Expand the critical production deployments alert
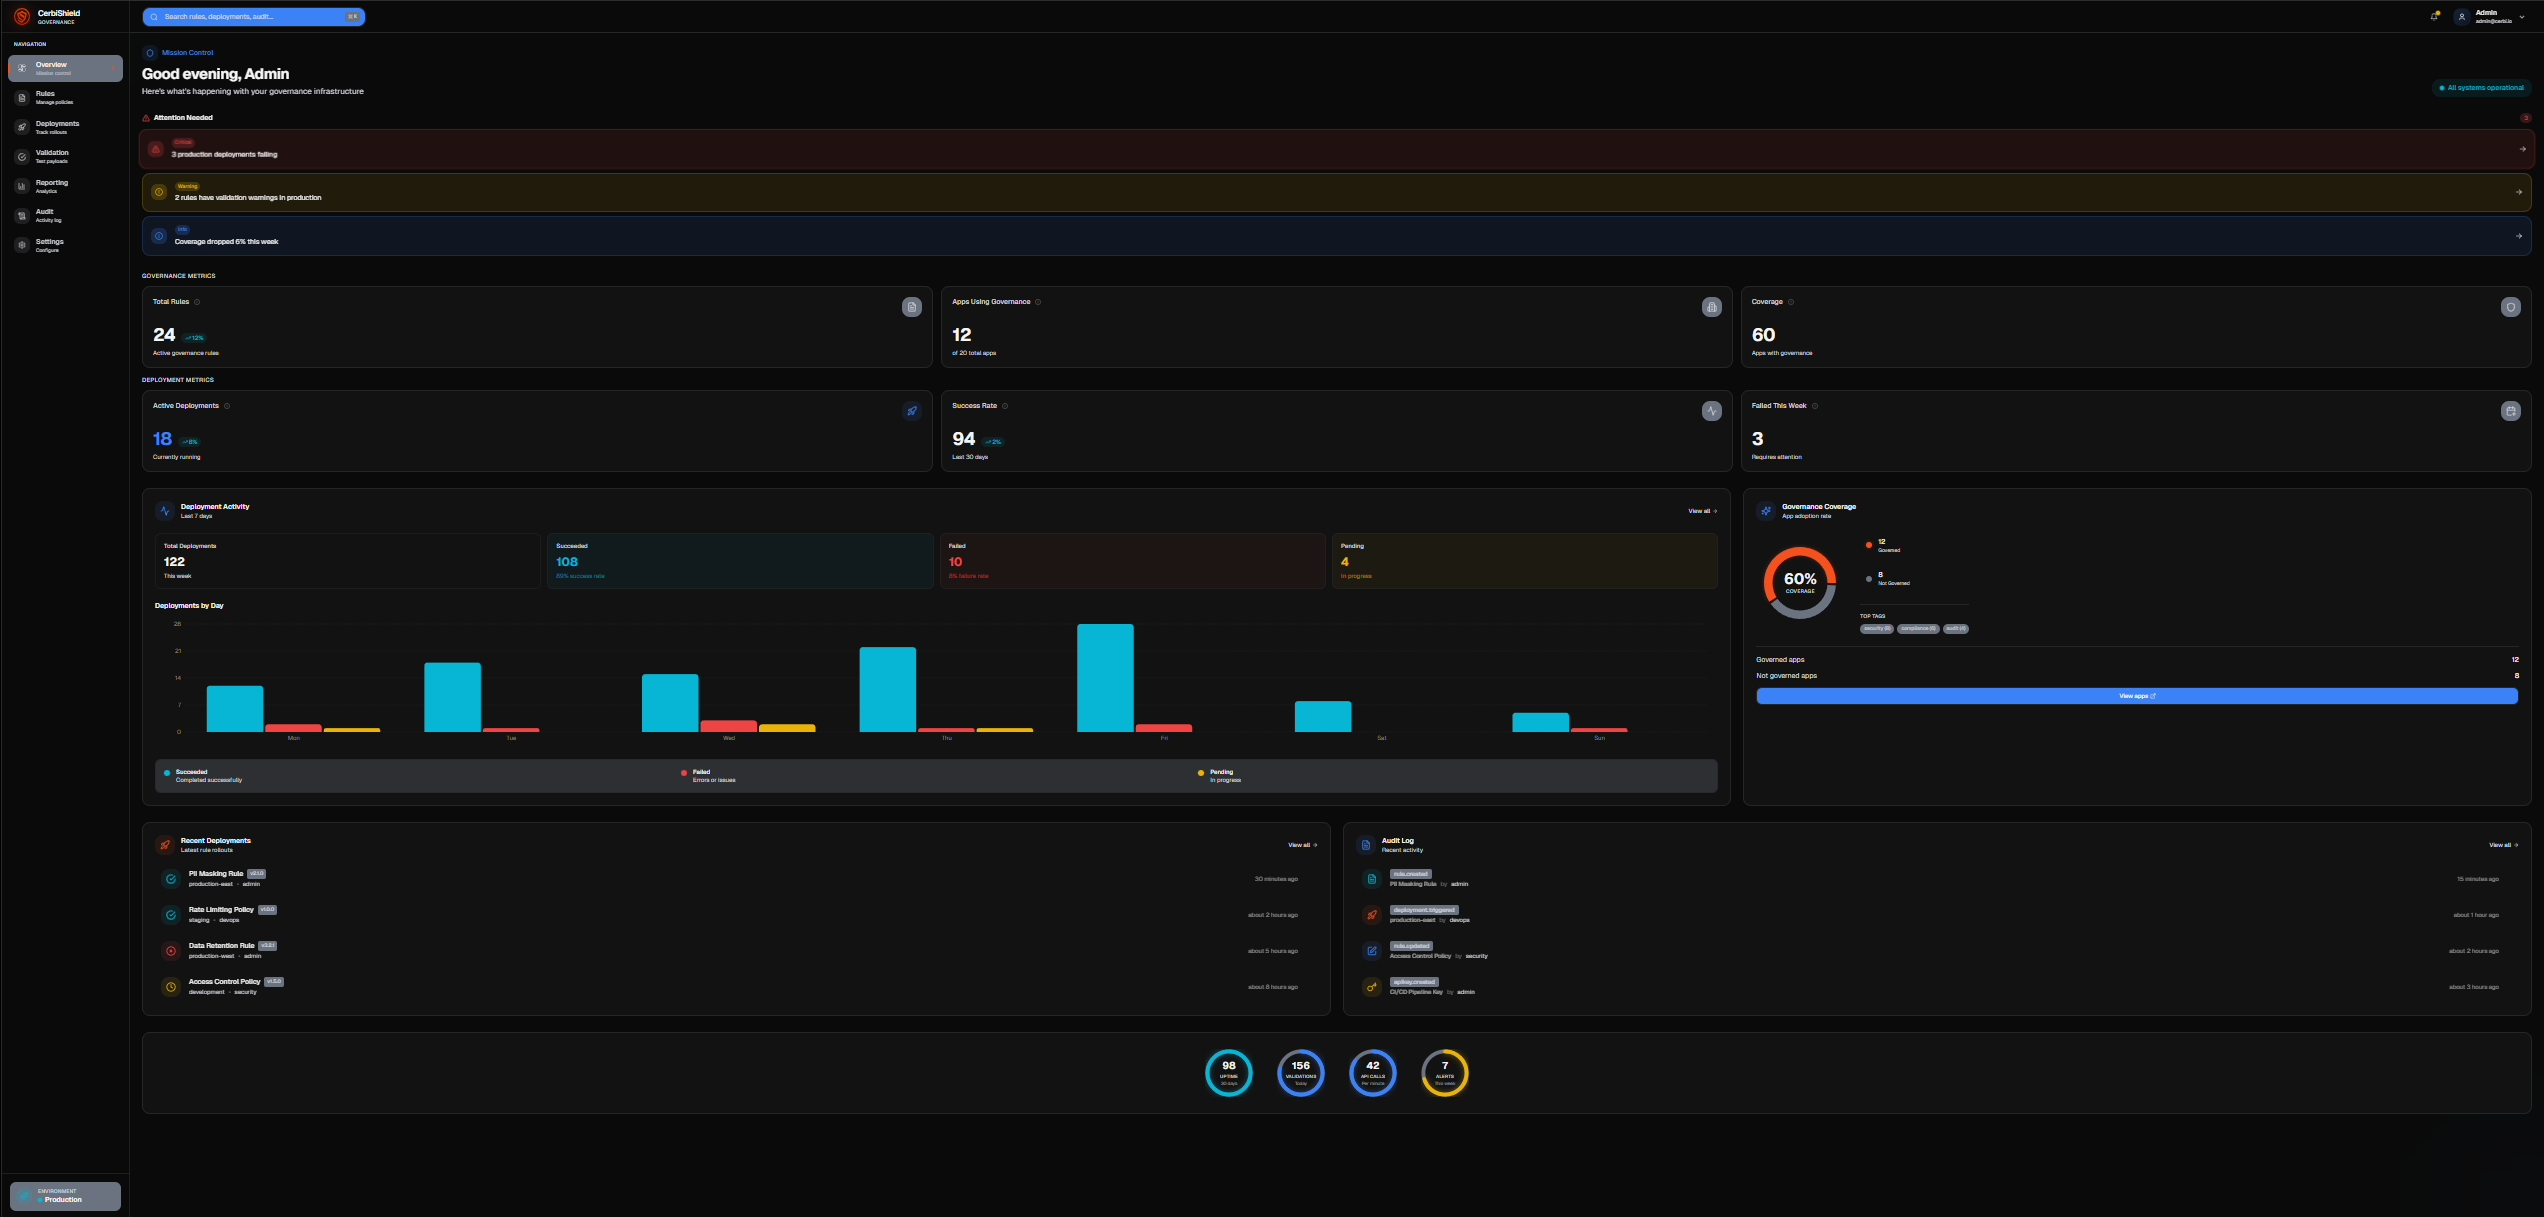 pos(1340,148)
